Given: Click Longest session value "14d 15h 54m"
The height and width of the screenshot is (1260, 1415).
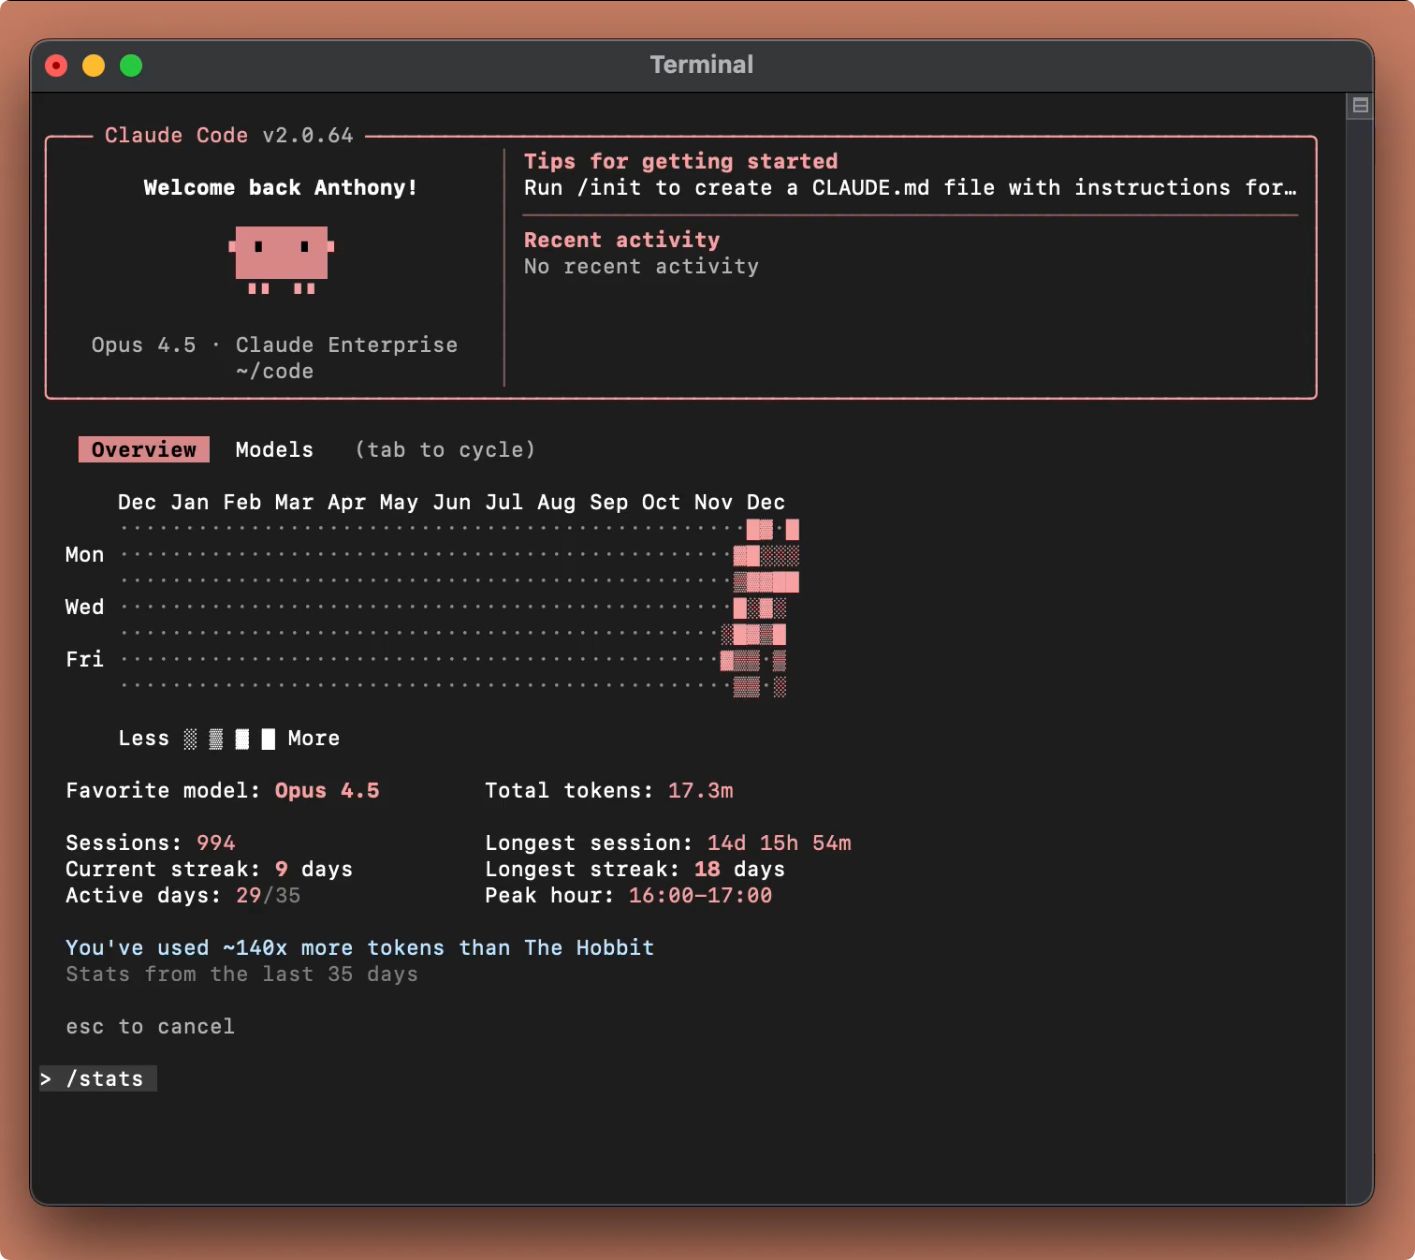Looking at the screenshot, I should coord(780,843).
